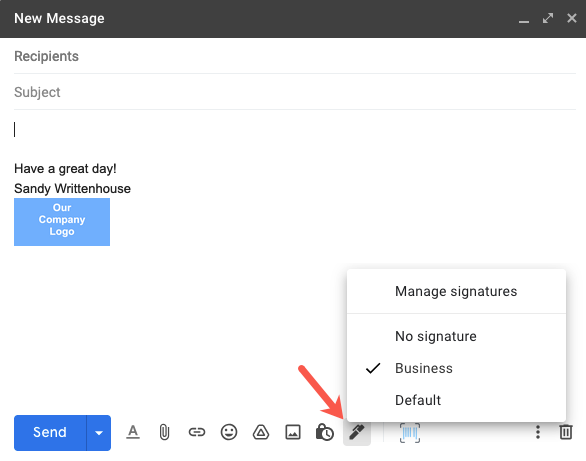Open more options three-dot menu

pos(538,432)
